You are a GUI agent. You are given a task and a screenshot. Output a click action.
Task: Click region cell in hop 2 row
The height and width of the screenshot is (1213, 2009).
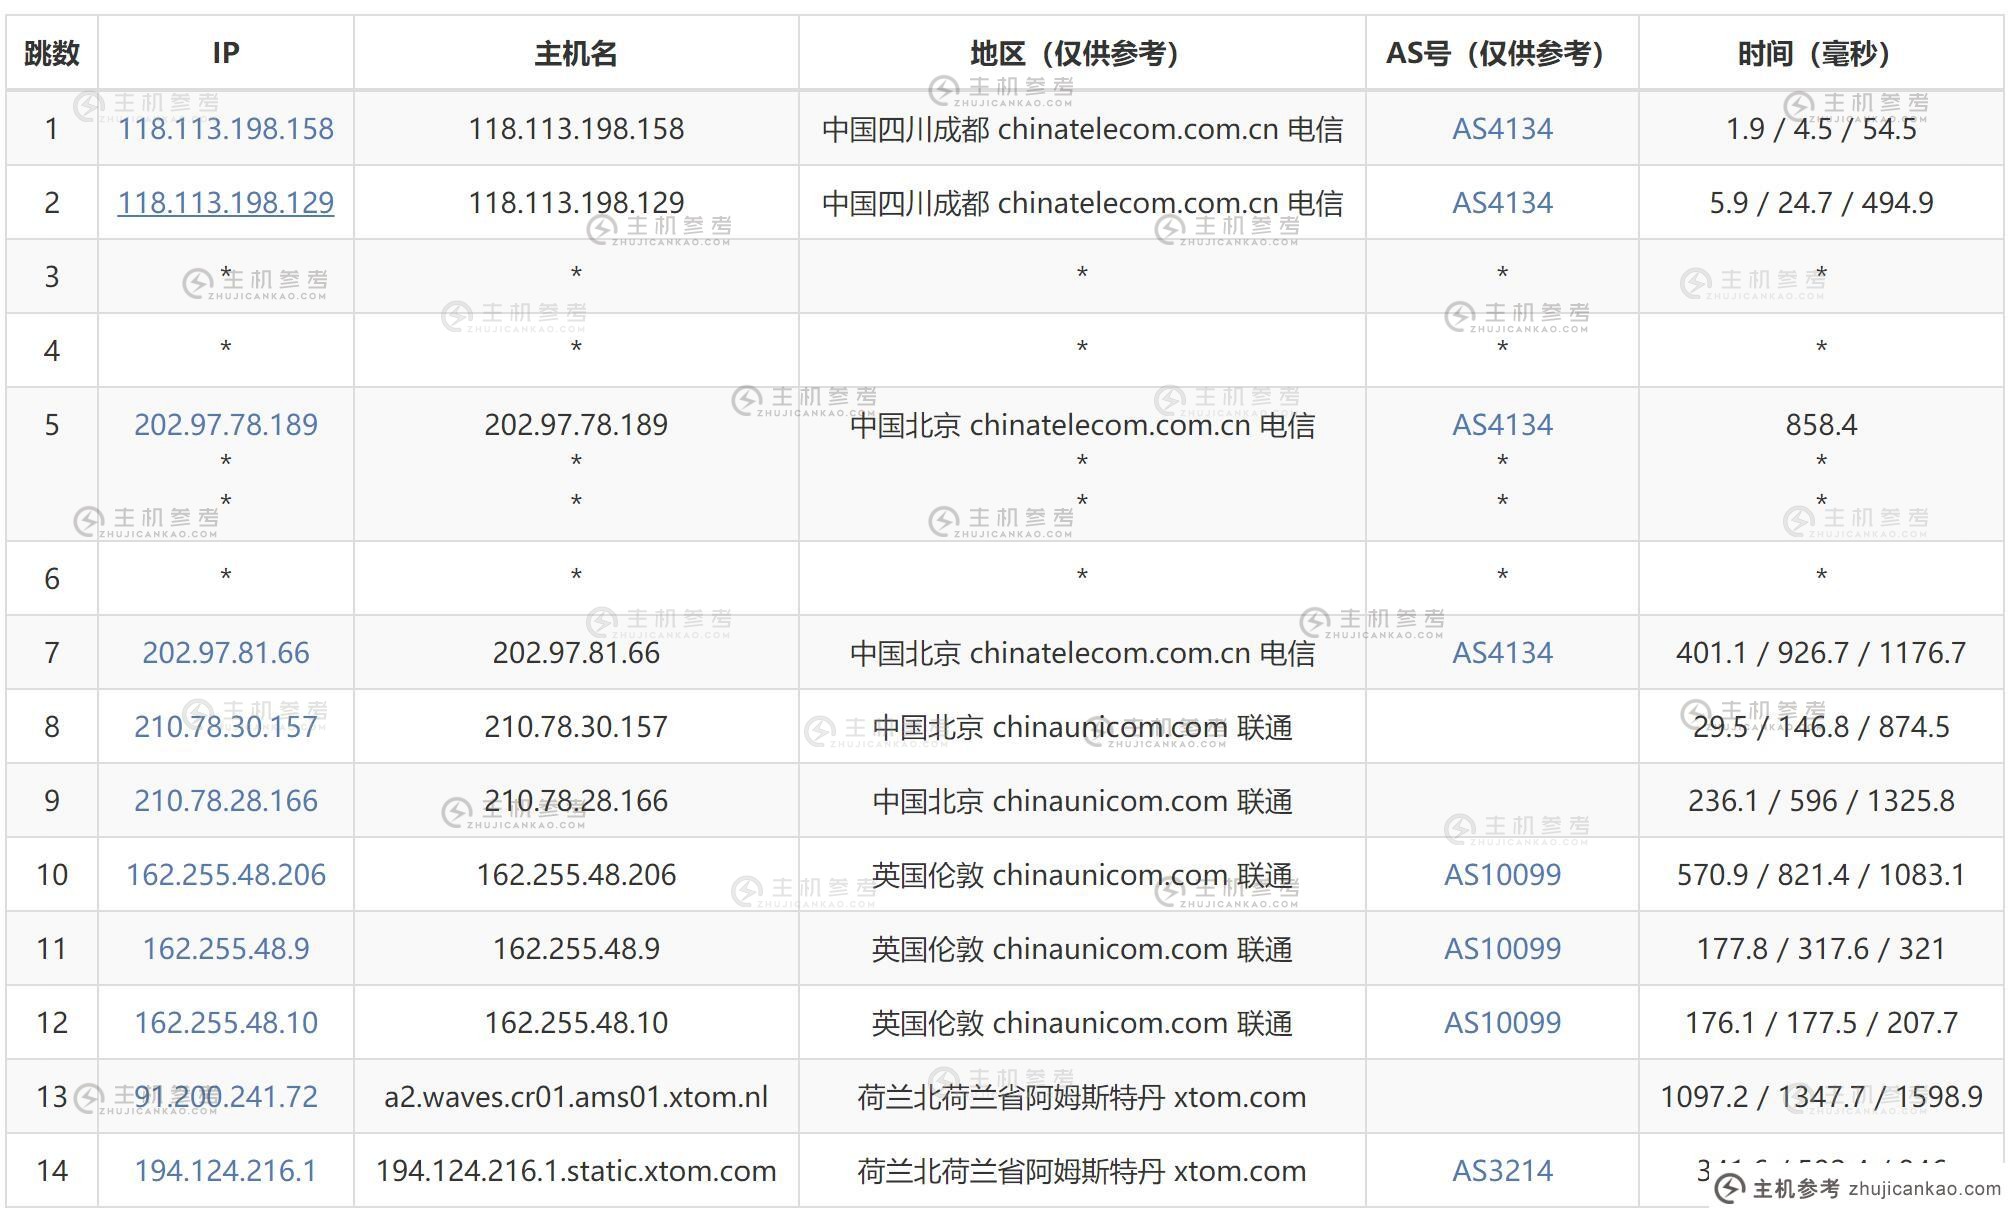point(1082,203)
